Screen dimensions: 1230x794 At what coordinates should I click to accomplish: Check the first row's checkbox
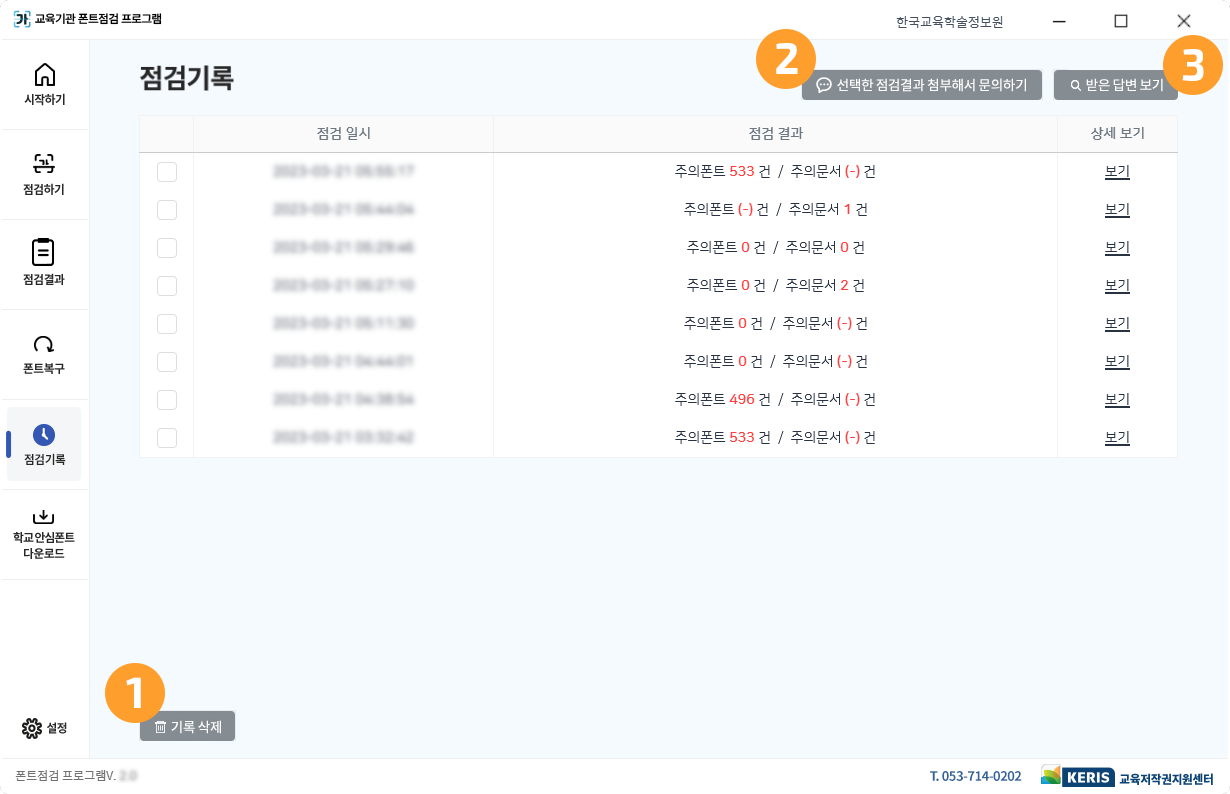coord(166,171)
